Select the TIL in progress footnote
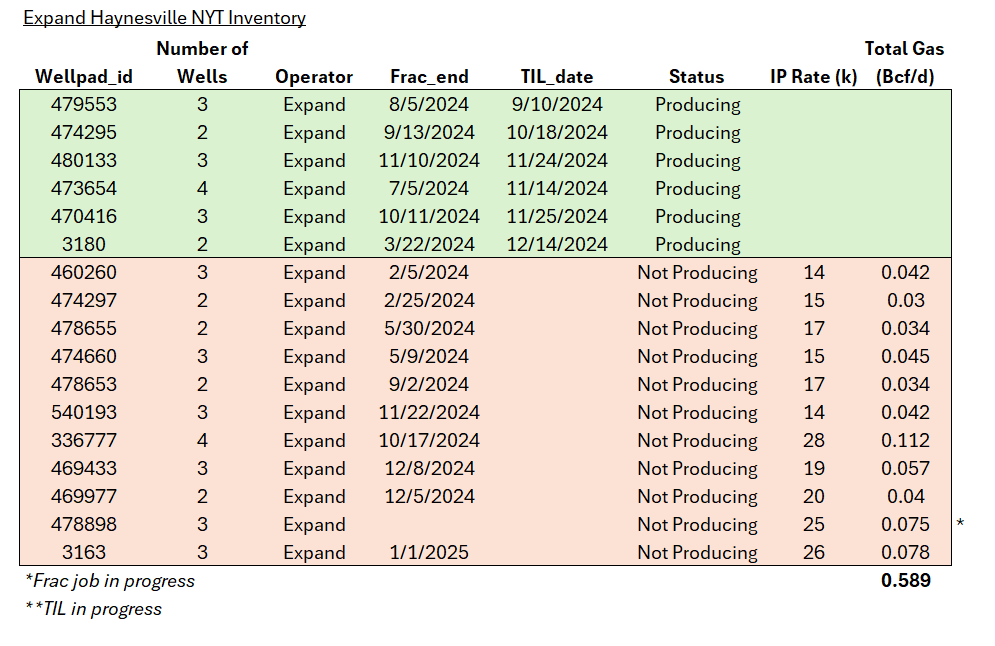Image resolution: width=995 pixels, height=646 pixels. 93,609
